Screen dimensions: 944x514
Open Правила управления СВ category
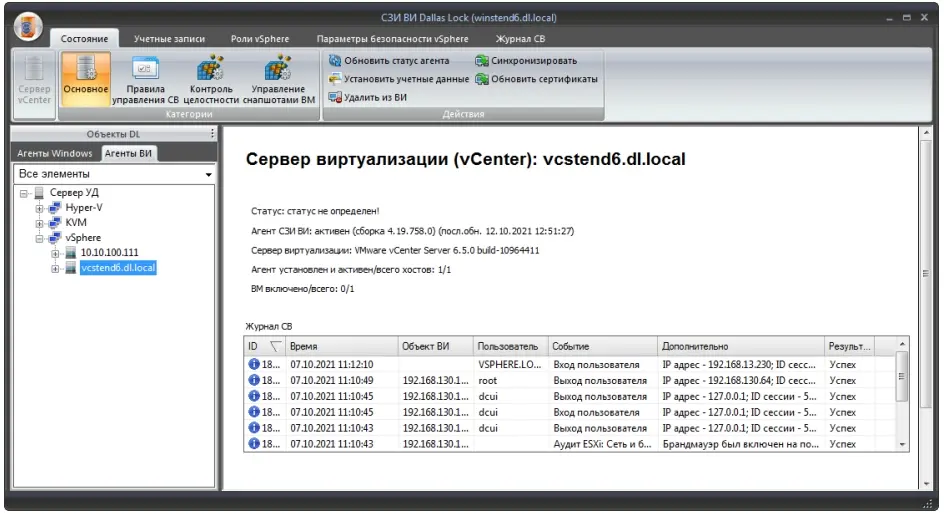(x=145, y=79)
